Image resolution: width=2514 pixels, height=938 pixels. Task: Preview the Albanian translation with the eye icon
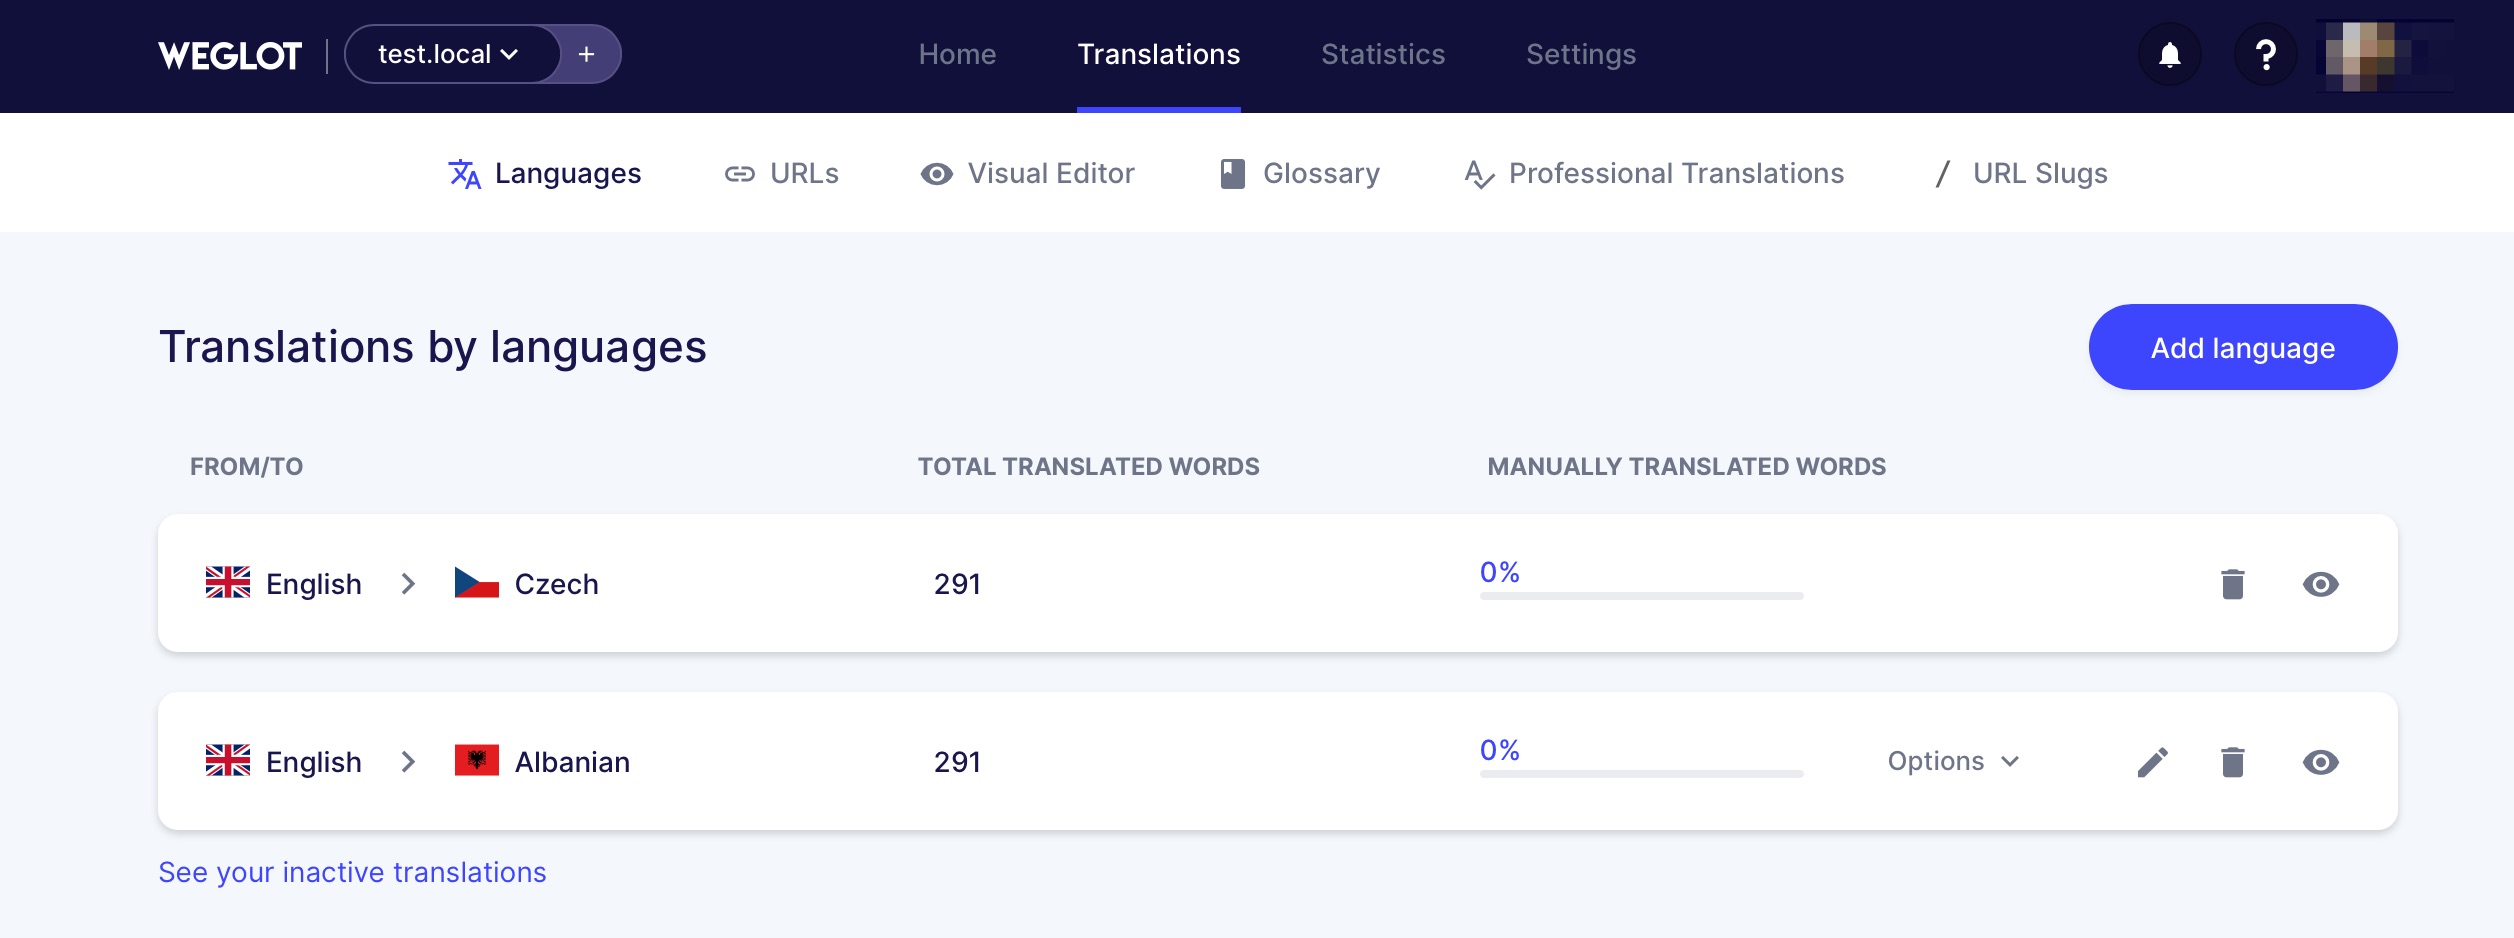point(2322,761)
